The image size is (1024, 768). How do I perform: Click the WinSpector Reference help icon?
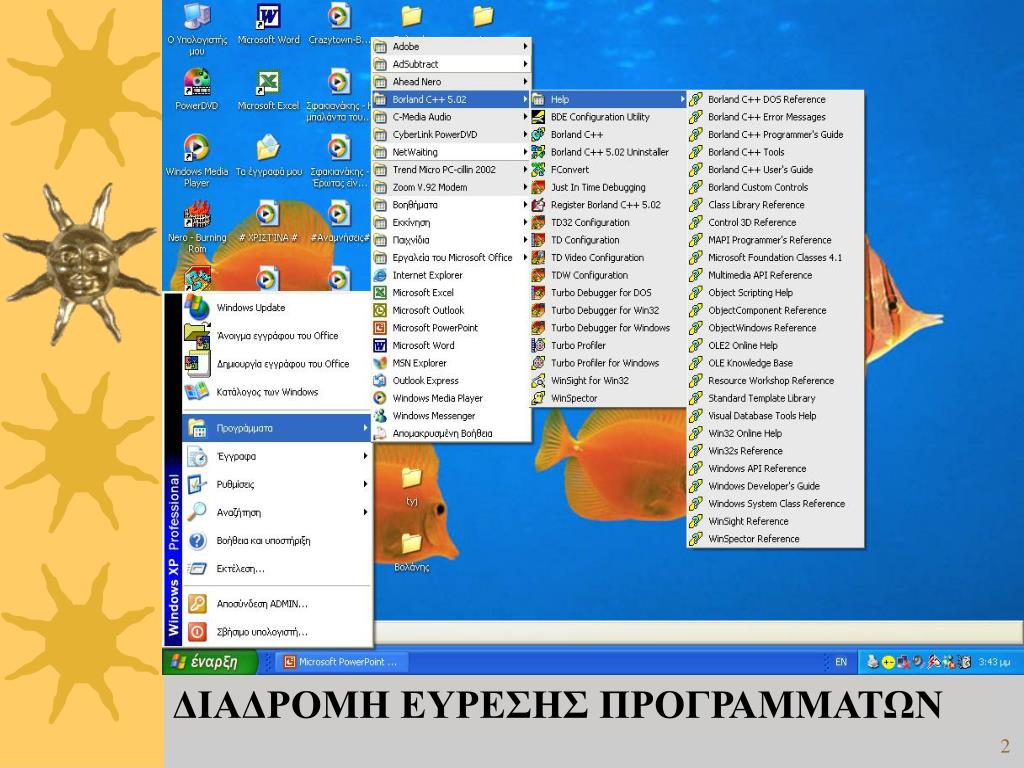click(696, 539)
